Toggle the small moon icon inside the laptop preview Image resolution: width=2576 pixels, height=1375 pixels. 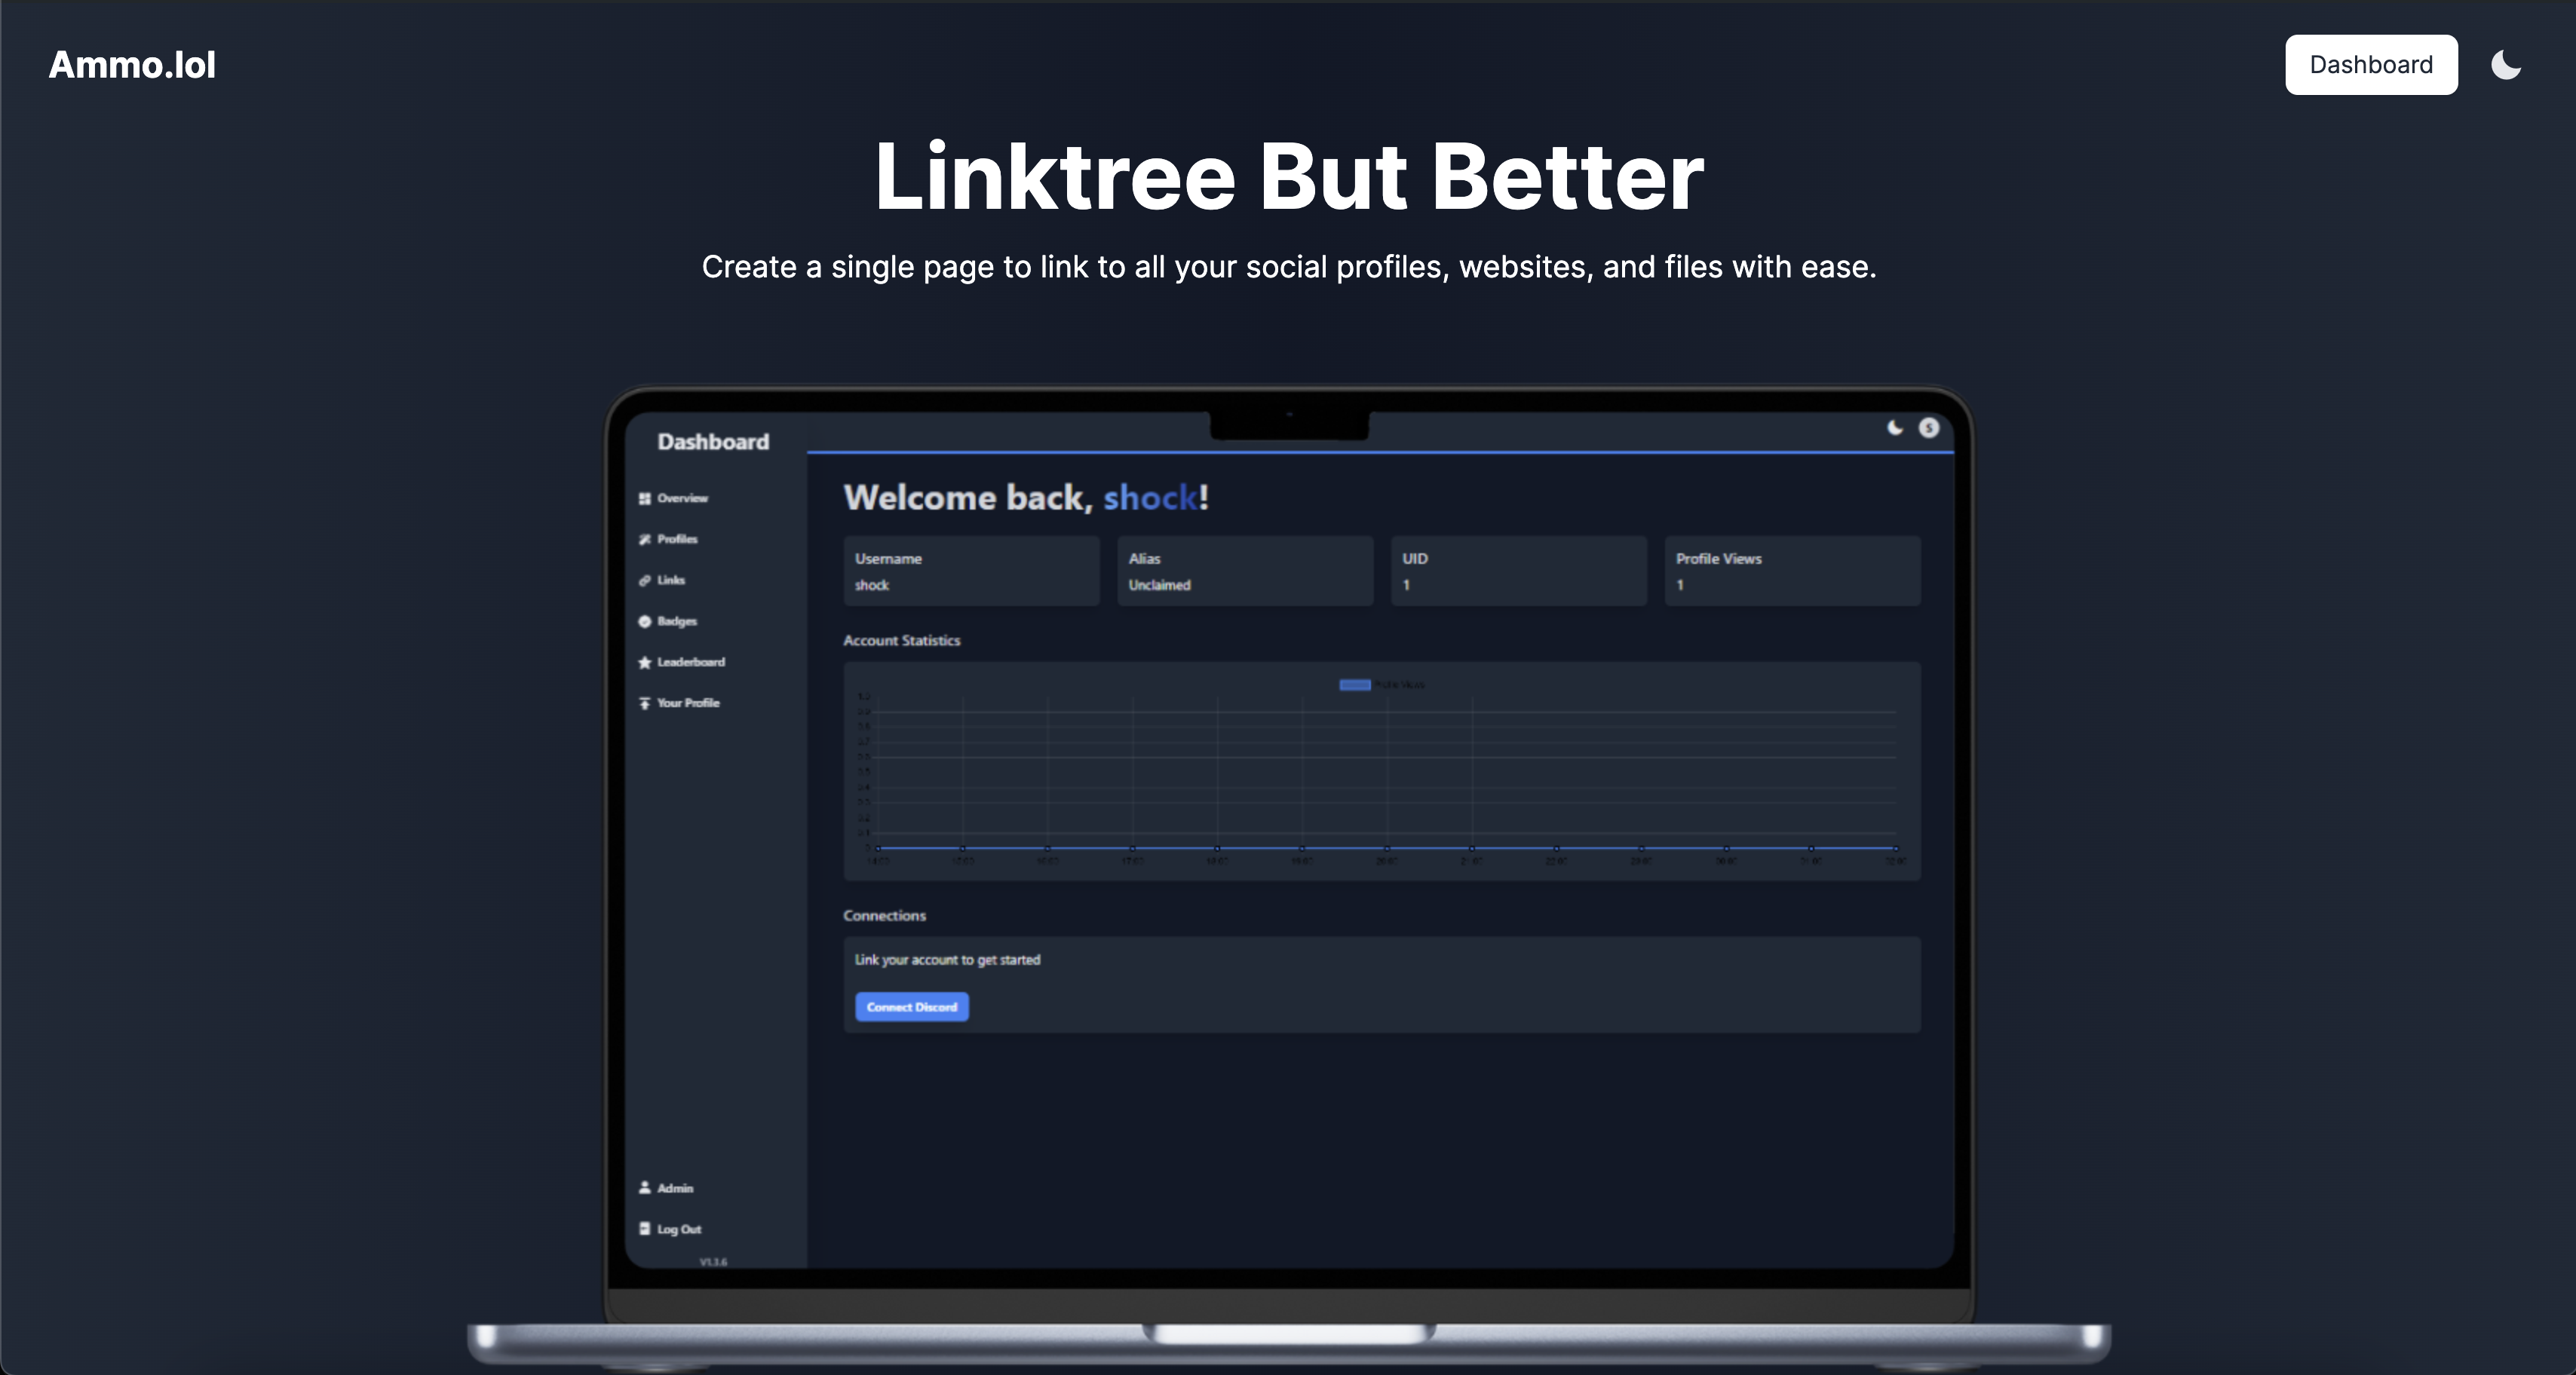point(1894,428)
